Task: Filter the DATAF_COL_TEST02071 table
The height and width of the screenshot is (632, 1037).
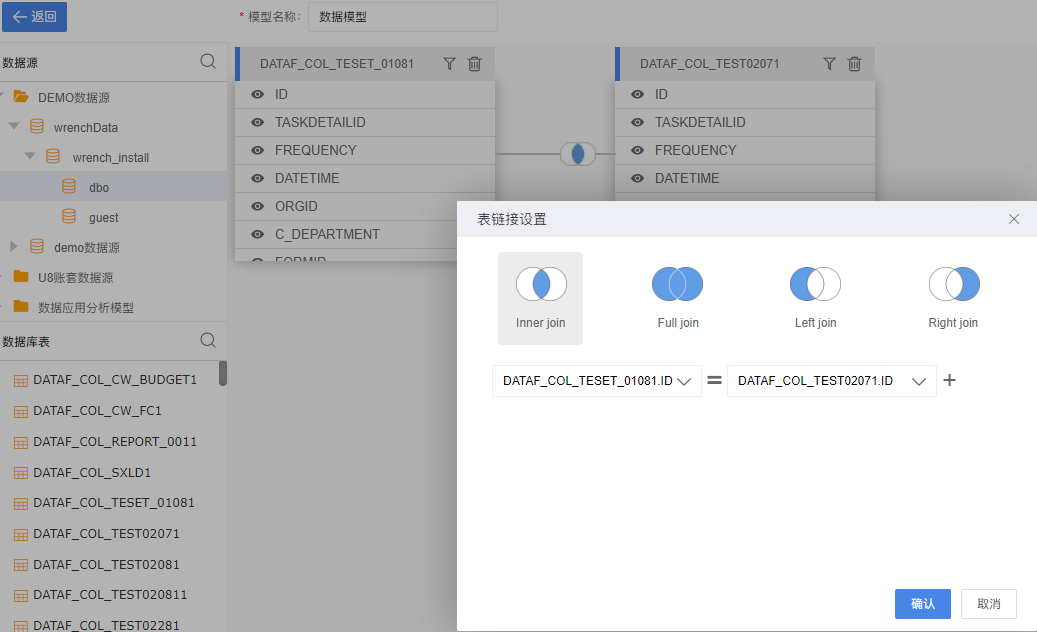Action: pos(829,63)
